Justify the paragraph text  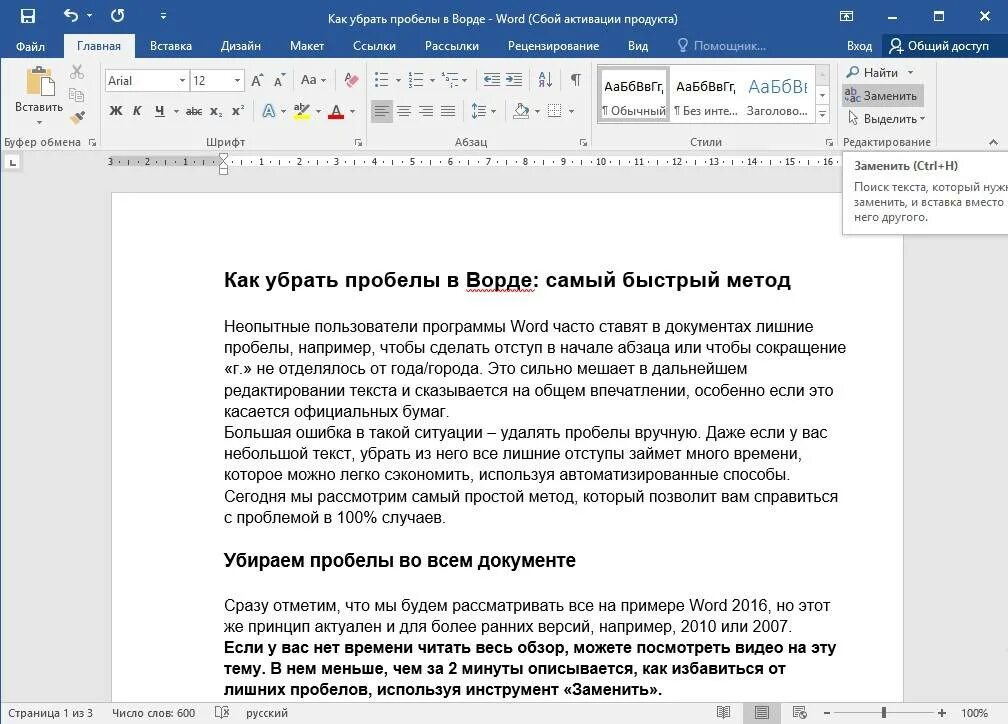[x=447, y=111]
